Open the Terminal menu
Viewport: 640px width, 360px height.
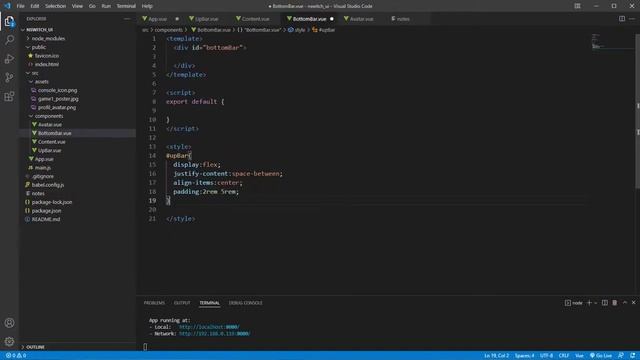126,6
